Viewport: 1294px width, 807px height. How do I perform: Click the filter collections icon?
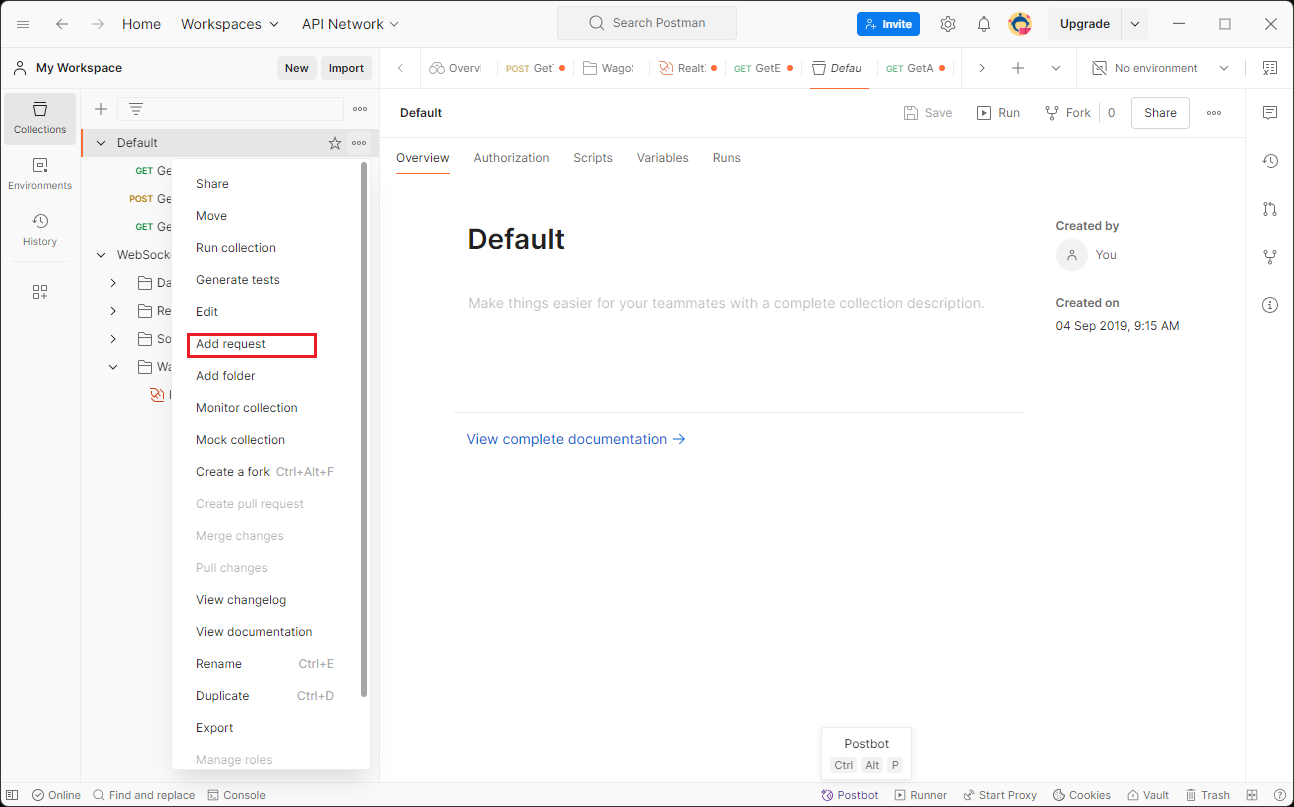[x=136, y=109]
